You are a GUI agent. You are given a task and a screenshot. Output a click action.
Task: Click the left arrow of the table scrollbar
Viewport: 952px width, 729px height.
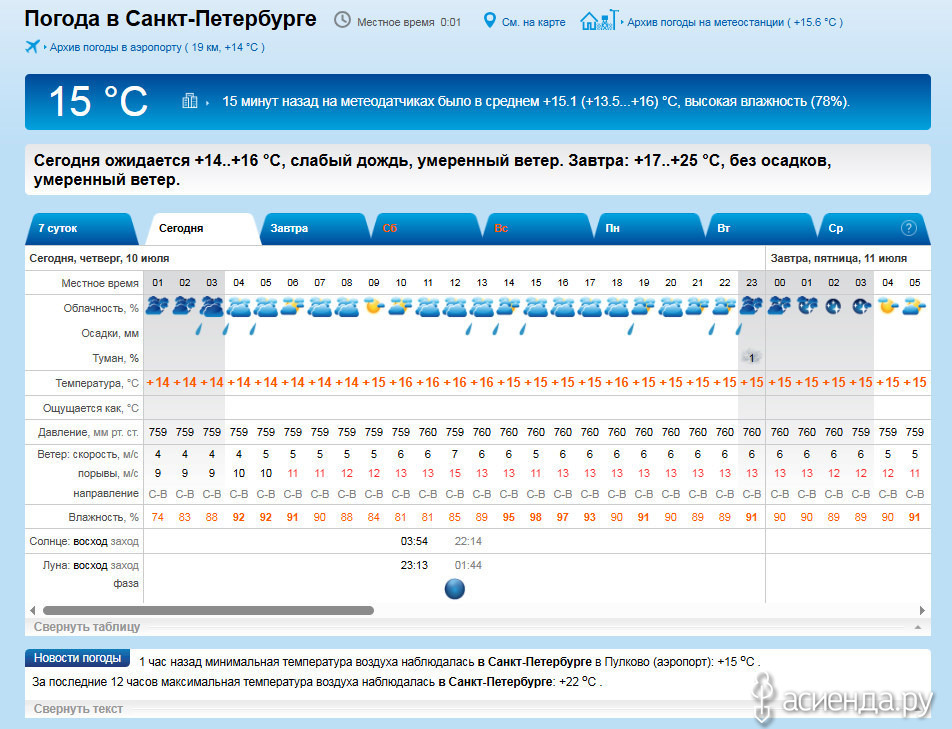pyautogui.click(x=33, y=610)
